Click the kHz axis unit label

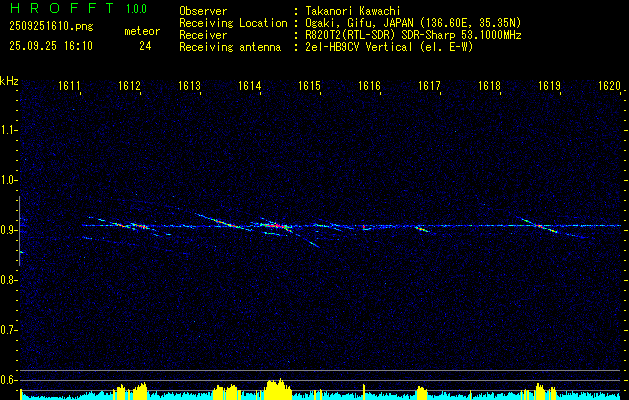(x=9, y=81)
